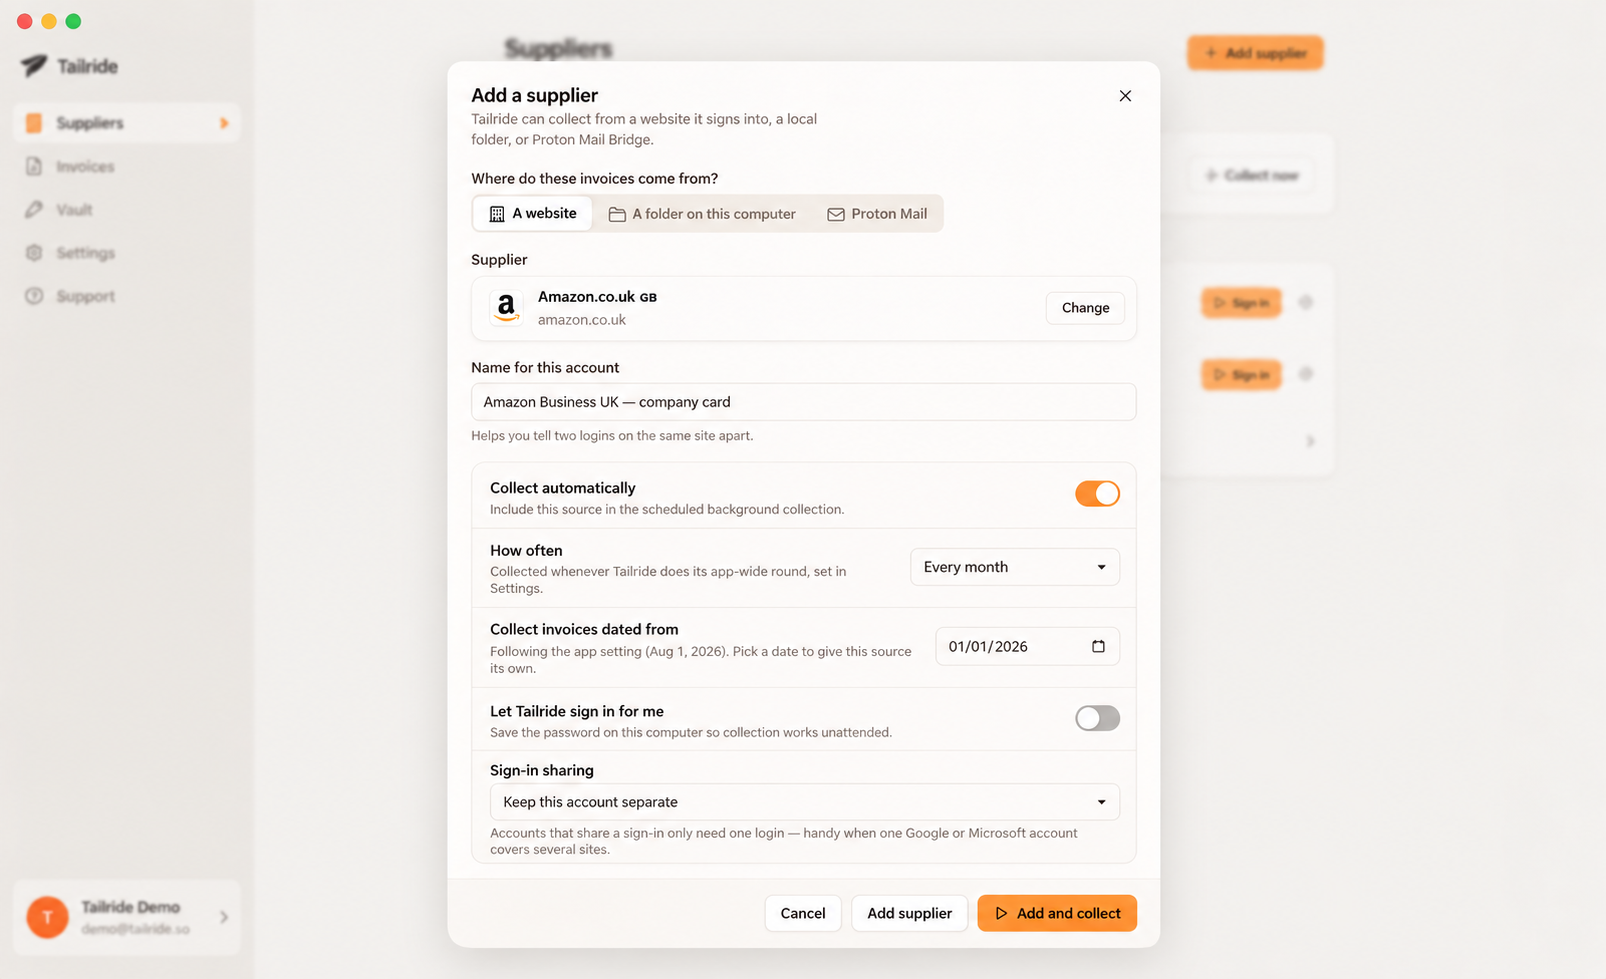Click the Support question mark icon

point(34,296)
